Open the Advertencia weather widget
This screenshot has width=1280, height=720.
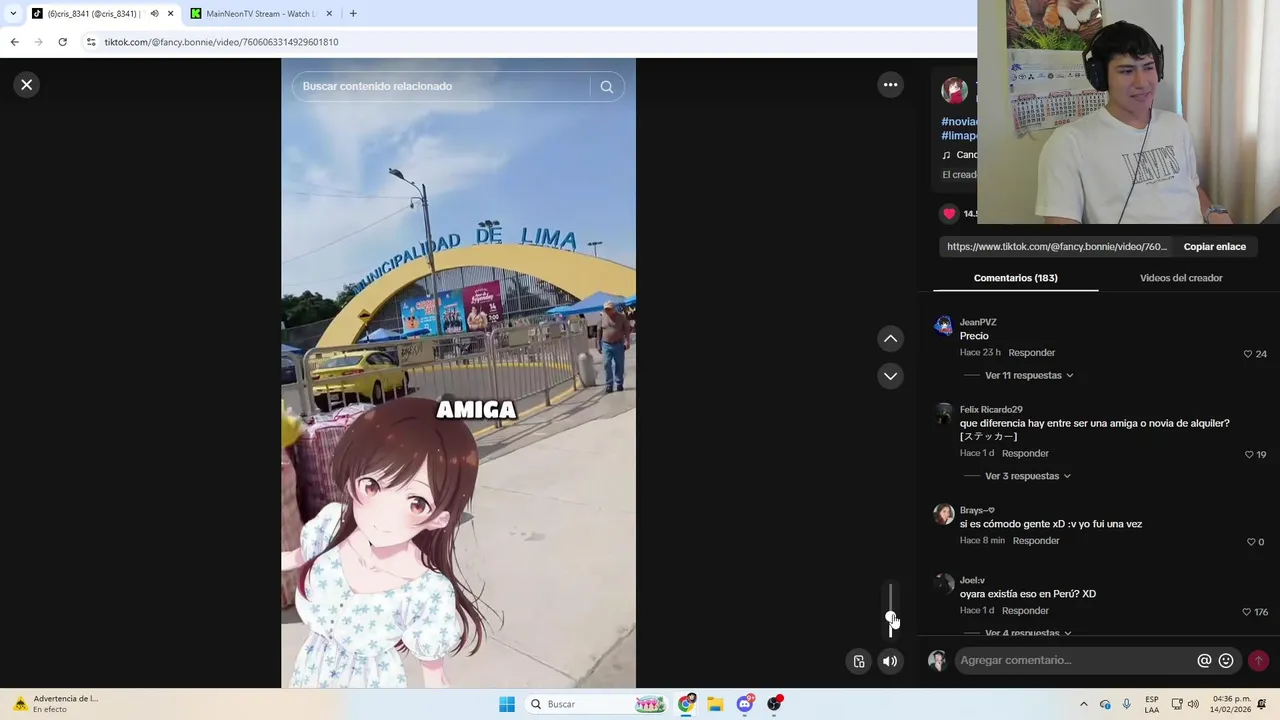click(x=55, y=704)
